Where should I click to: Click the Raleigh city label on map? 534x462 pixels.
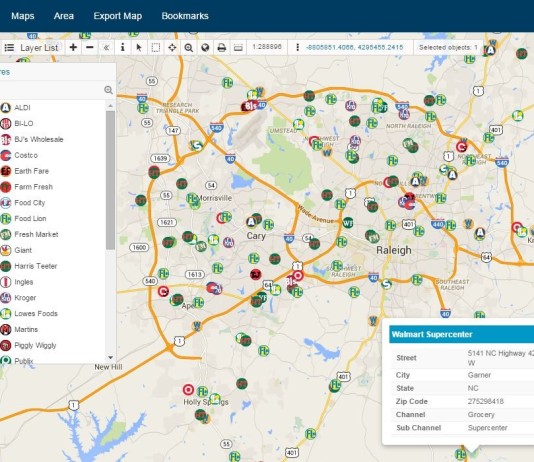pos(394,250)
